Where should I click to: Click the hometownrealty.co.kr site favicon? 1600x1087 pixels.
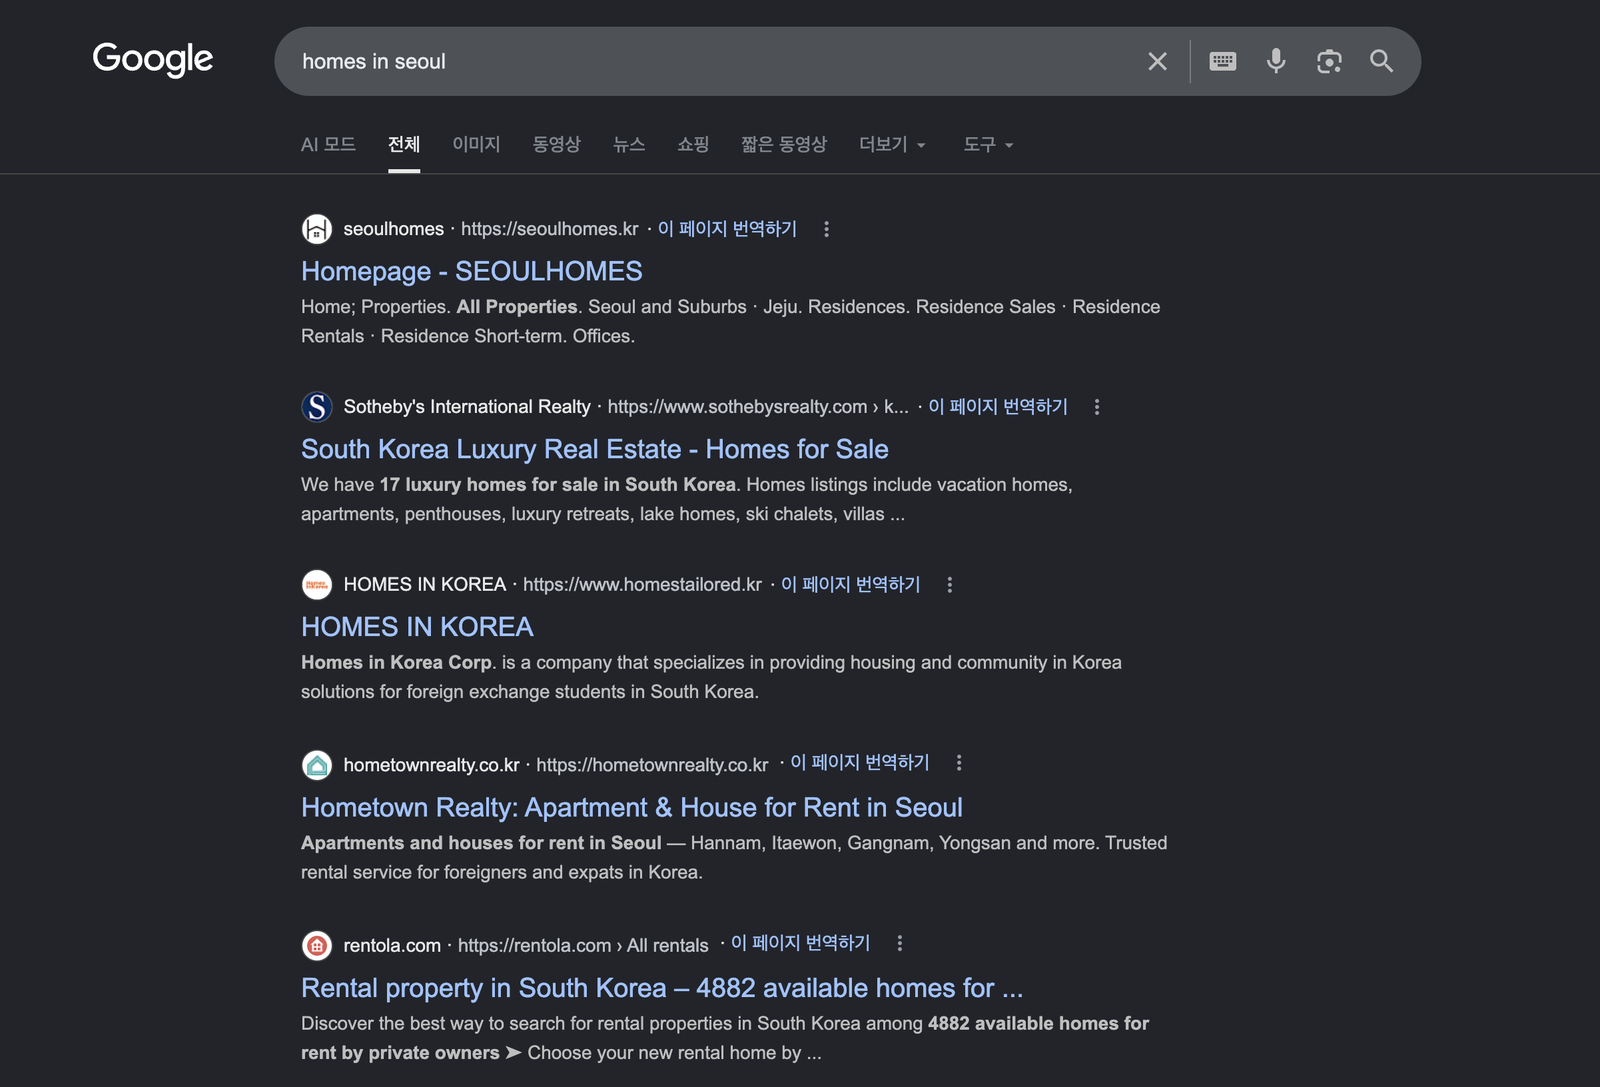coord(317,765)
